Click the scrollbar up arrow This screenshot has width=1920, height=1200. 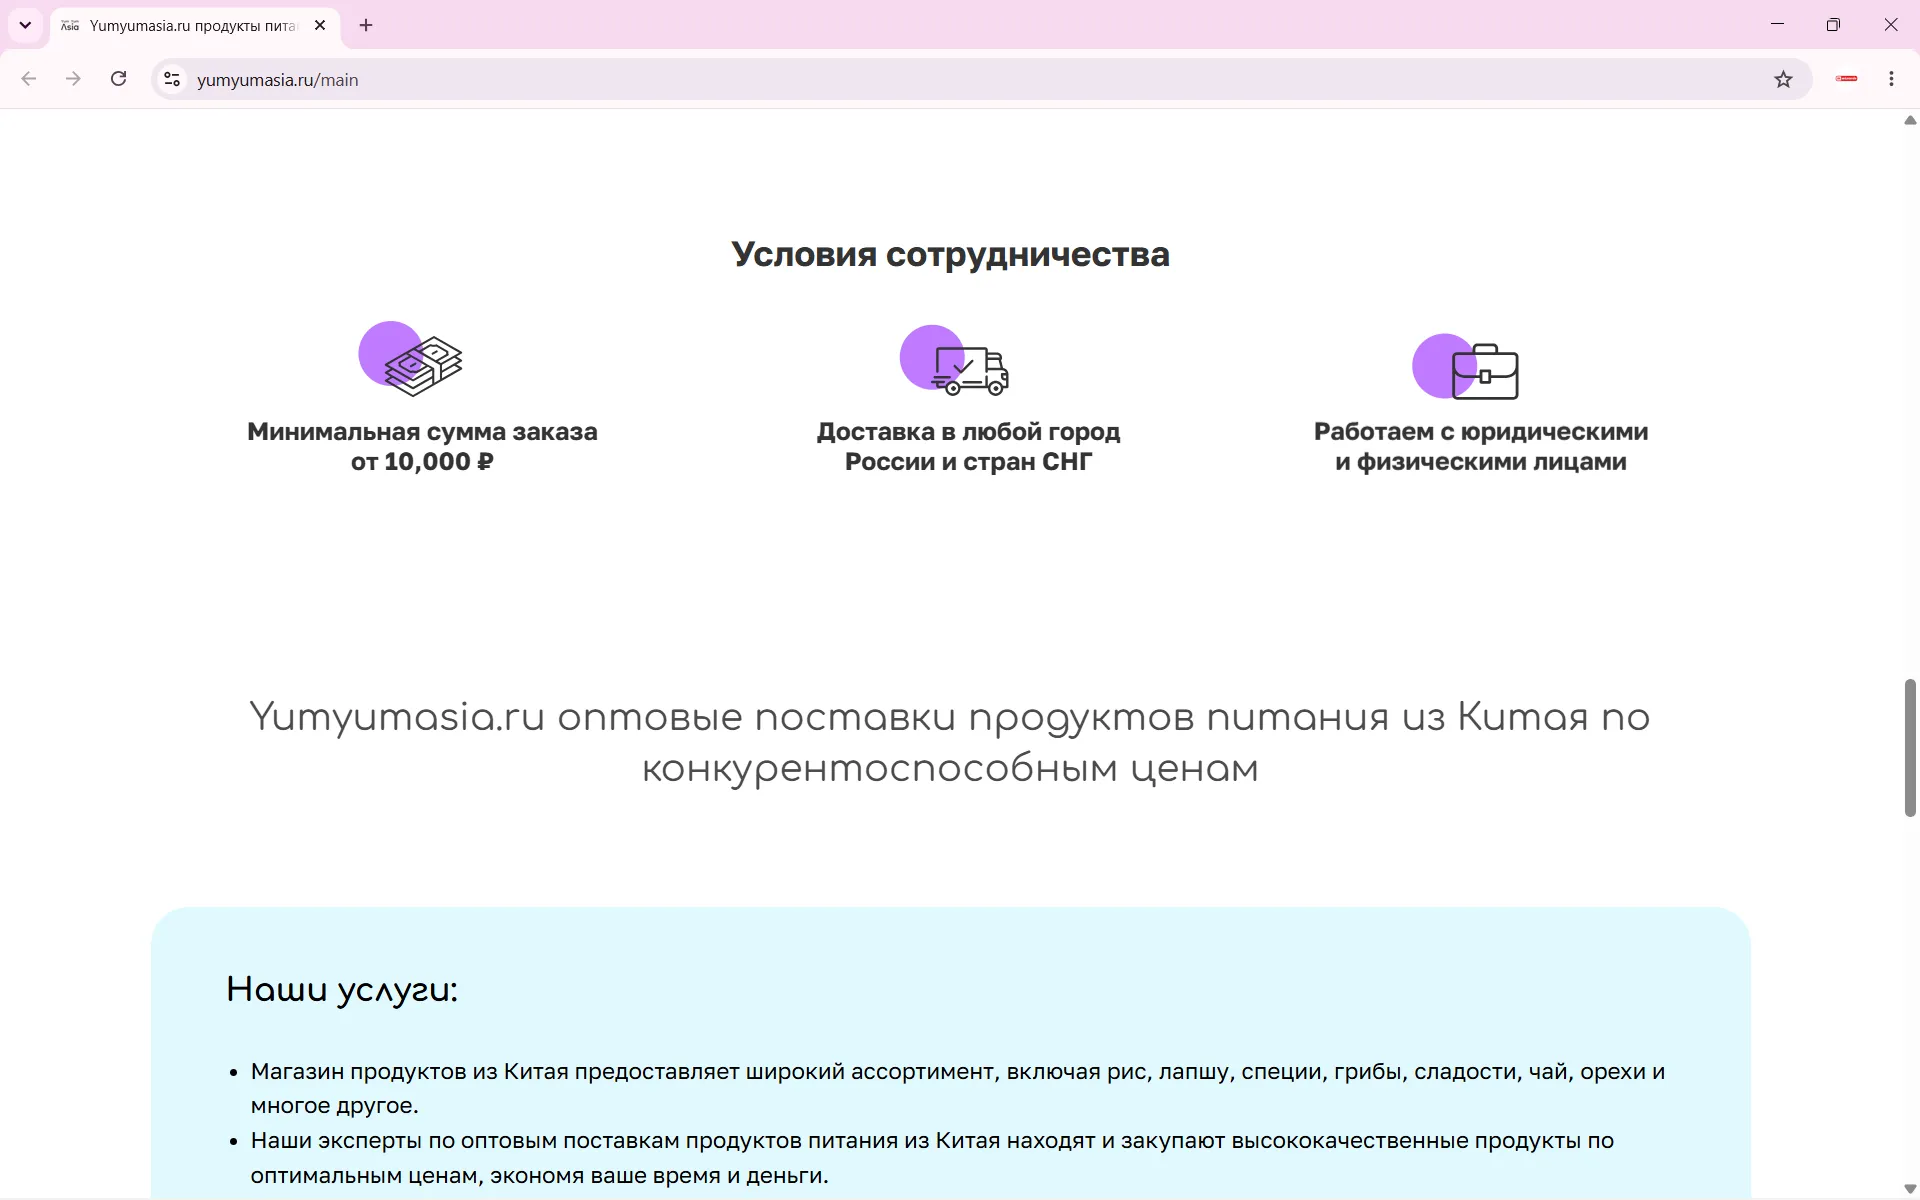(1910, 120)
